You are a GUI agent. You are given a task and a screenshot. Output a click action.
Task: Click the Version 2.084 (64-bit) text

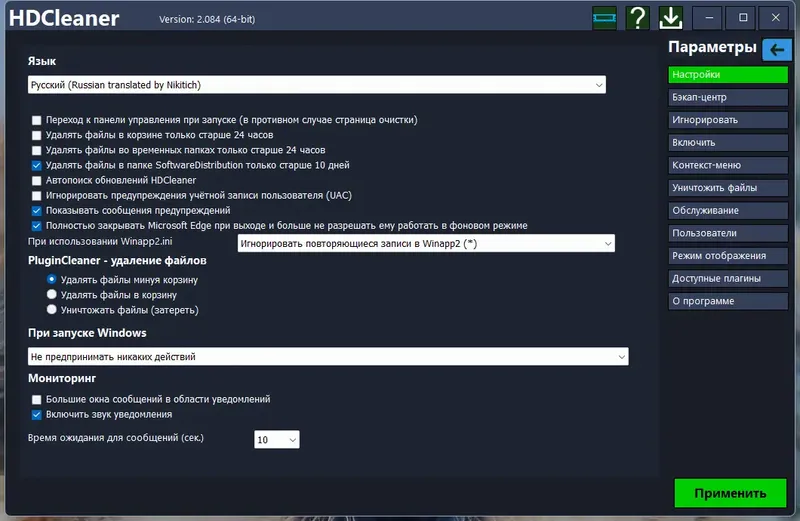click(x=207, y=19)
